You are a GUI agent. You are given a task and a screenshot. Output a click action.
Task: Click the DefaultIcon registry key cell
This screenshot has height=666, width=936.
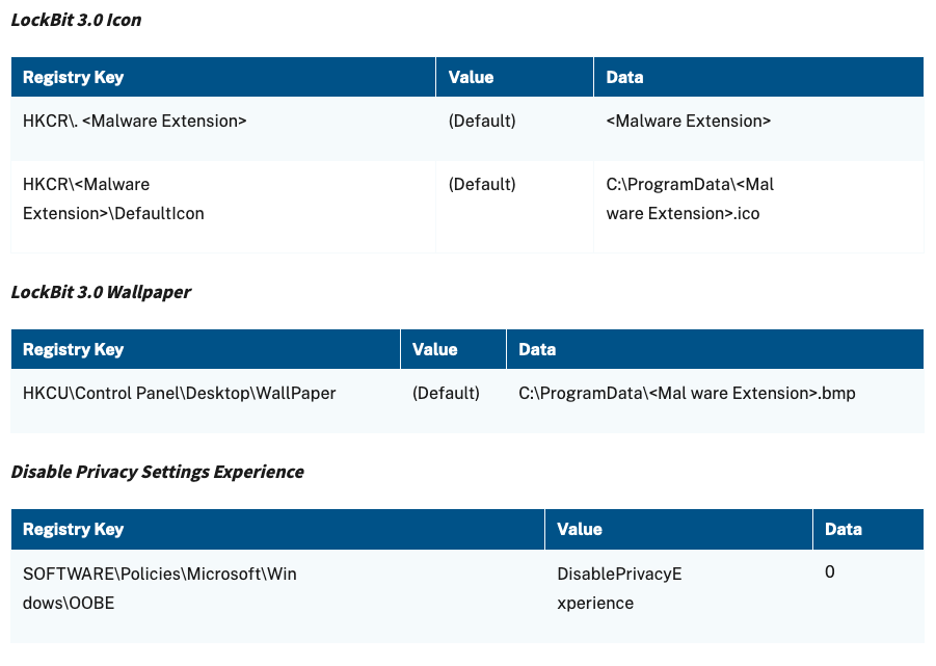pos(113,199)
